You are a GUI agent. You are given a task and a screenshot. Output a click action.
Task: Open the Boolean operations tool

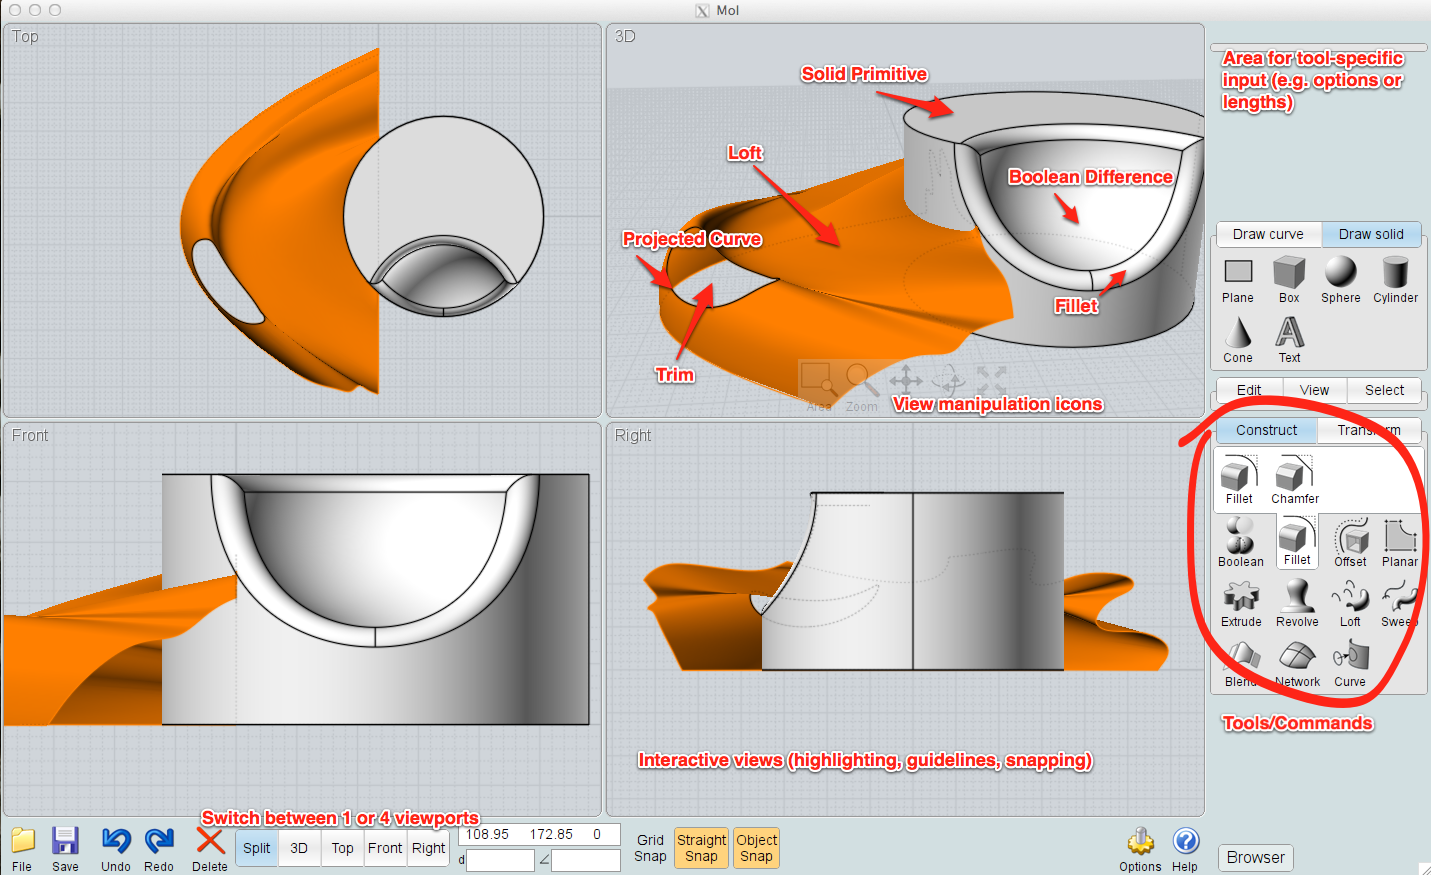click(1240, 540)
